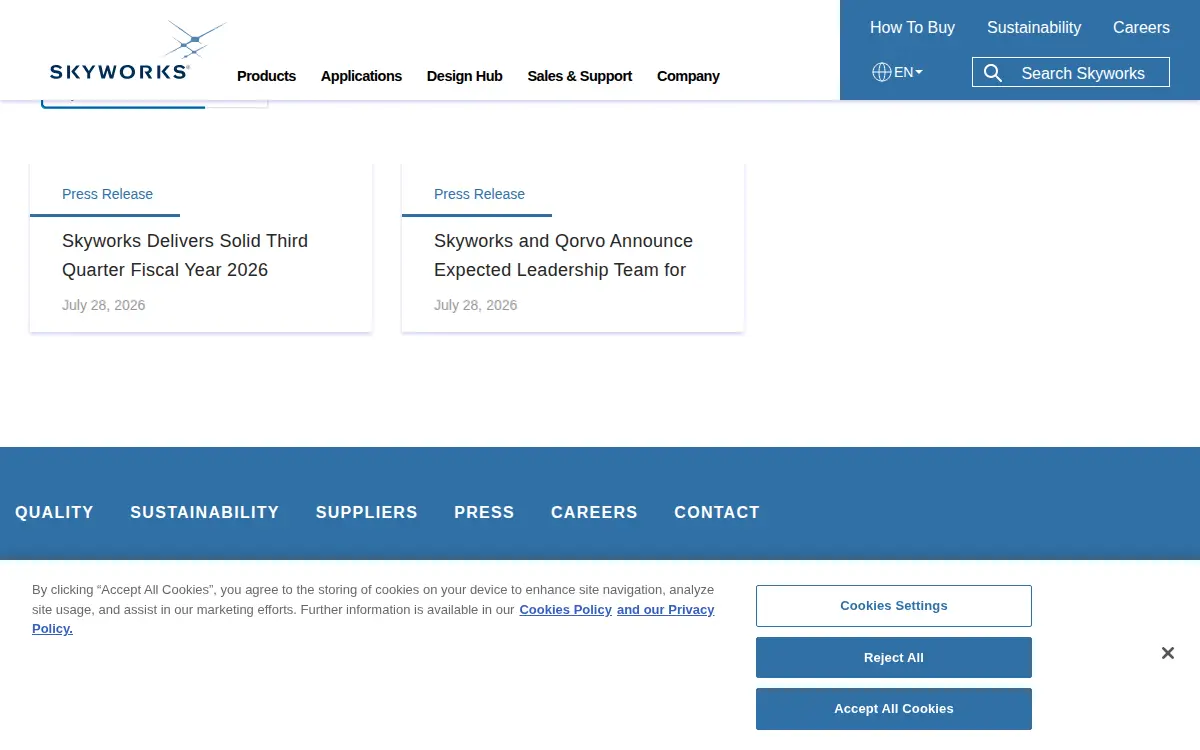Open the EN language dropdown
Viewport: 1200px width, 750px height.
click(908, 72)
